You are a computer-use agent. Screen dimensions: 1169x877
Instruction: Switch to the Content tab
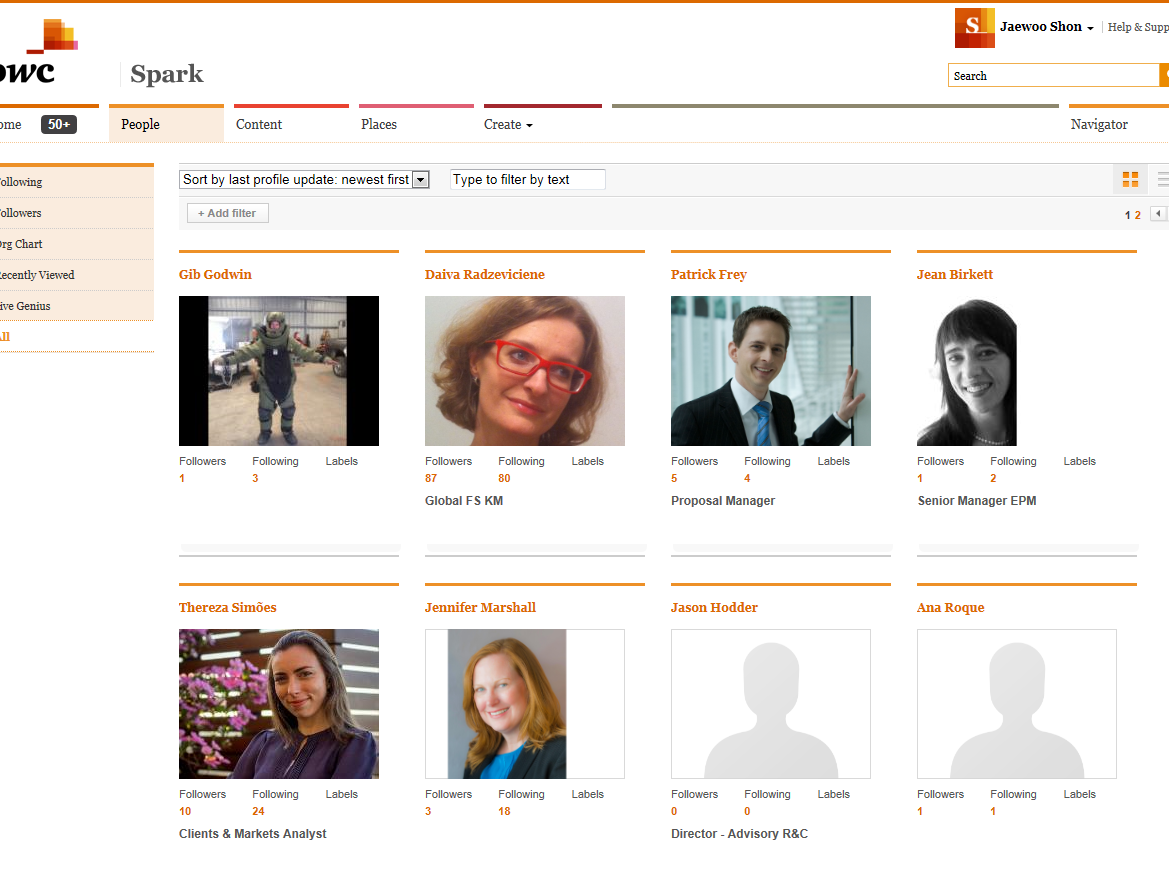coord(259,125)
